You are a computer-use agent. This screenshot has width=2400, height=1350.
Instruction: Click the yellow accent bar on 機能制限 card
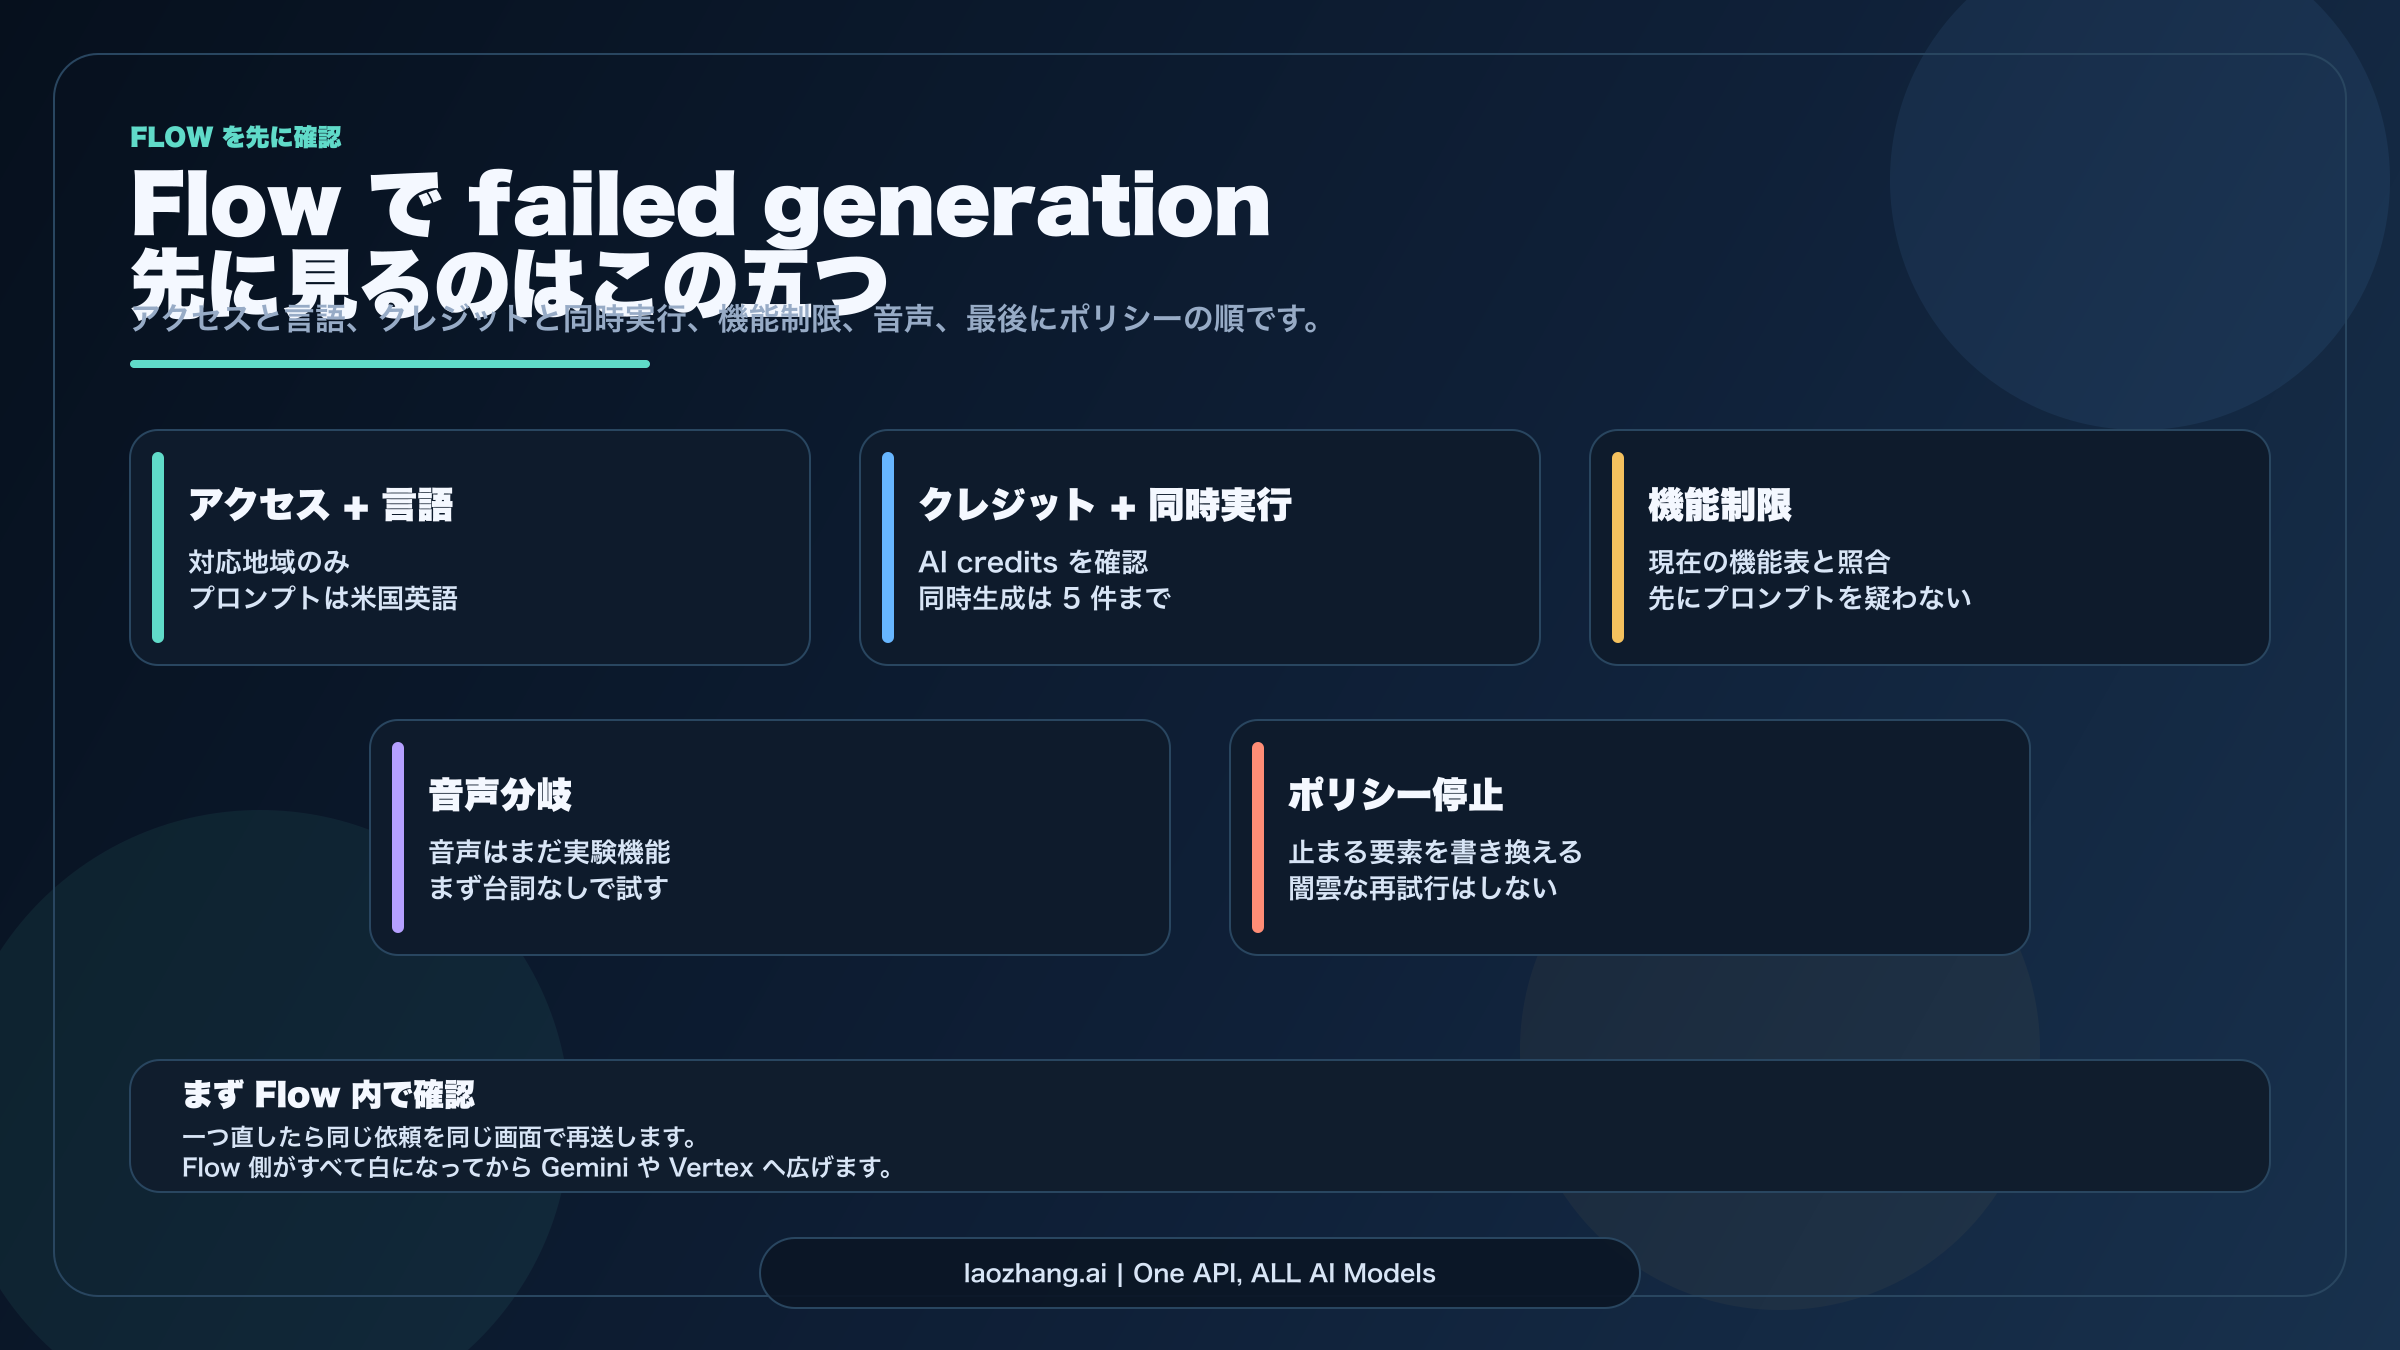[1618, 547]
